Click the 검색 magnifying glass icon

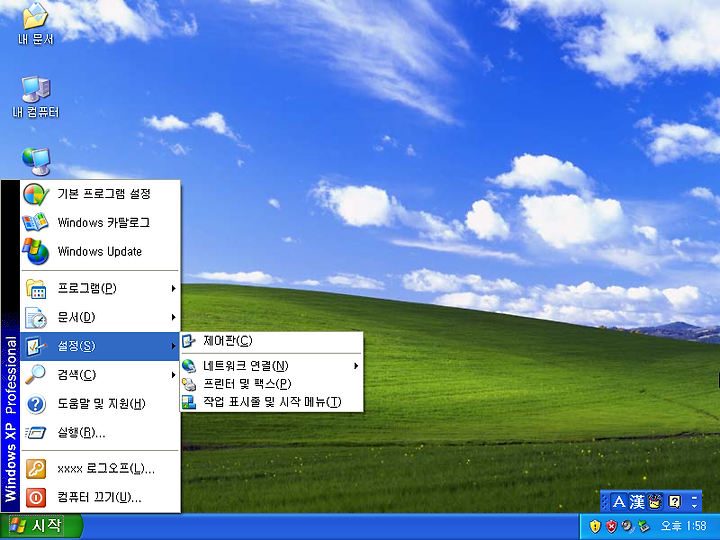[x=35, y=375]
